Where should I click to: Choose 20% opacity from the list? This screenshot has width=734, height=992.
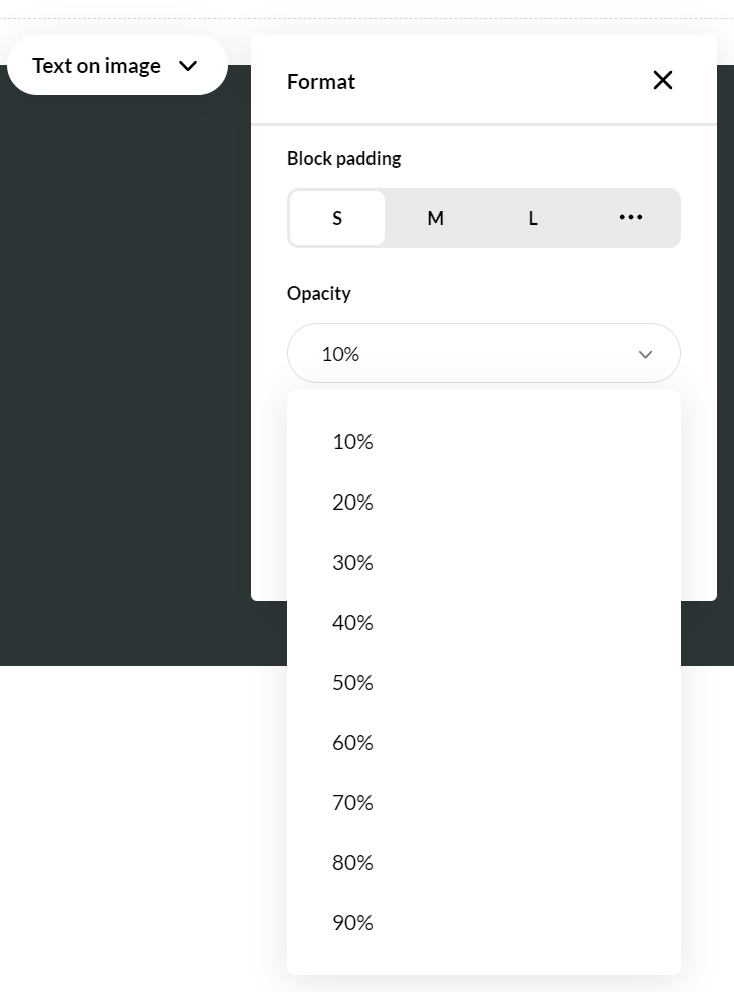[x=353, y=503]
